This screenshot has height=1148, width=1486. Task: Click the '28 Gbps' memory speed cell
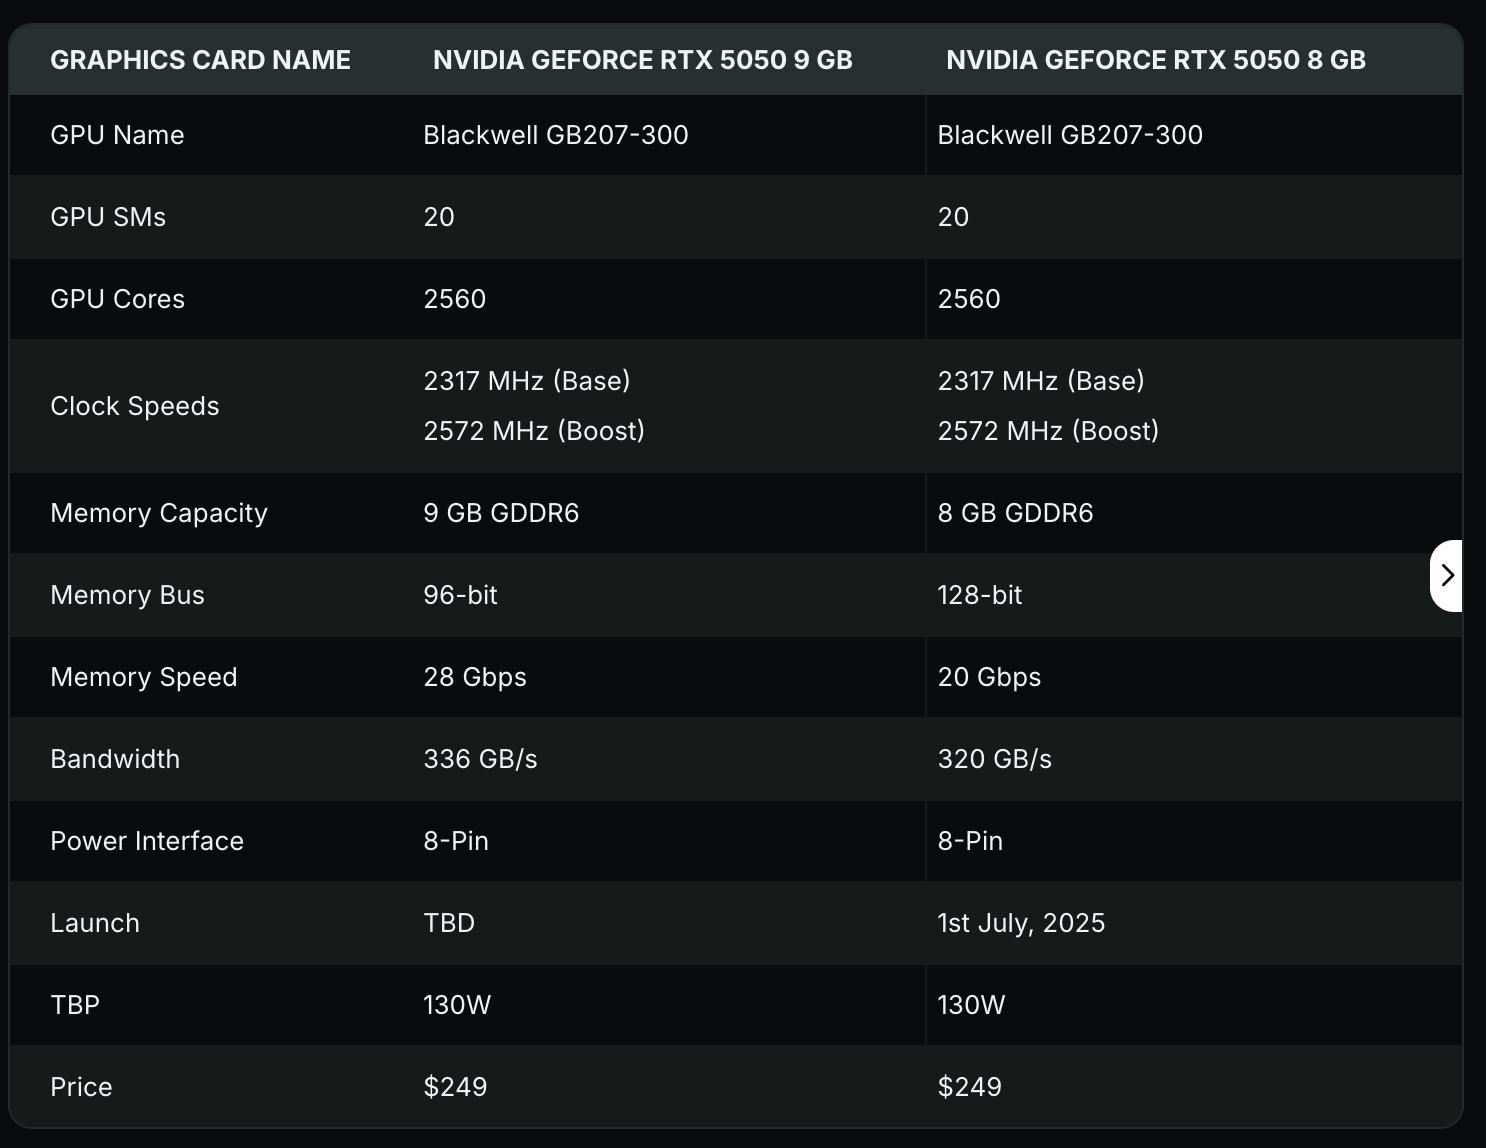tap(474, 677)
